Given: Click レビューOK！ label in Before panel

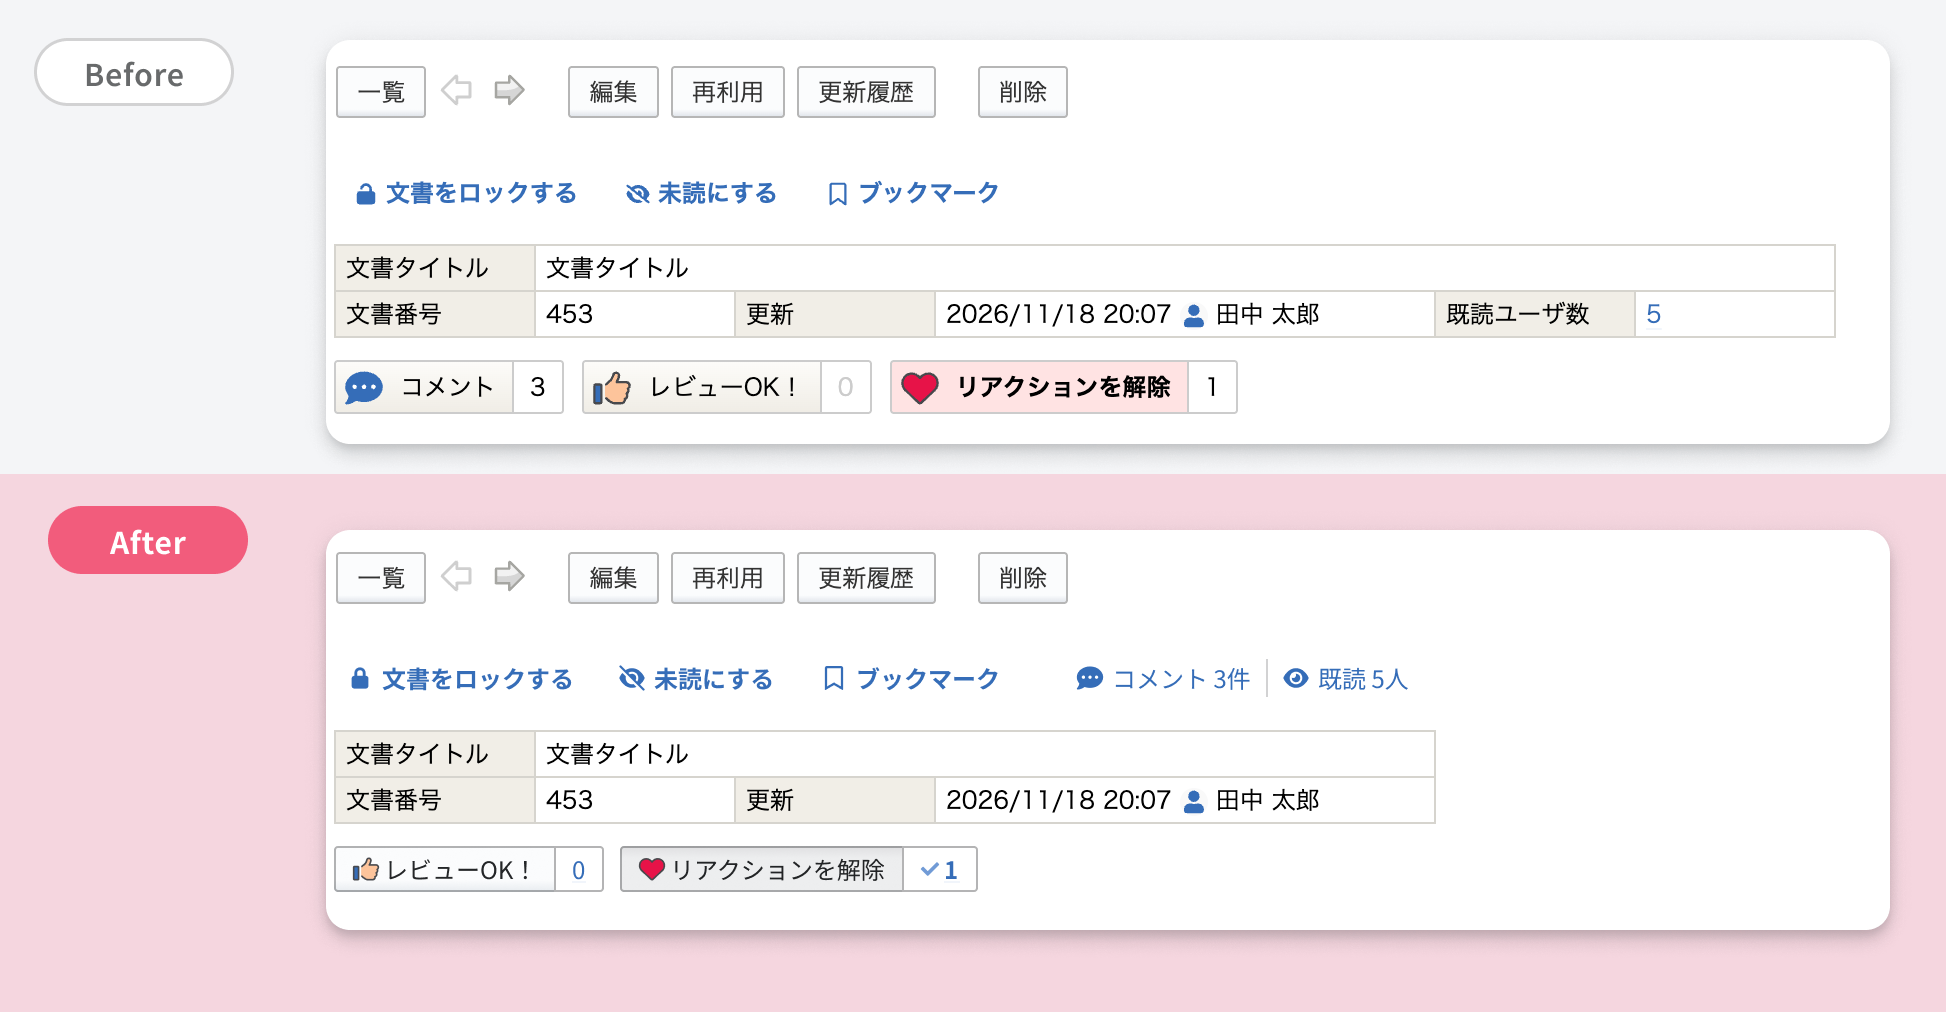Looking at the screenshot, I should coord(723,387).
